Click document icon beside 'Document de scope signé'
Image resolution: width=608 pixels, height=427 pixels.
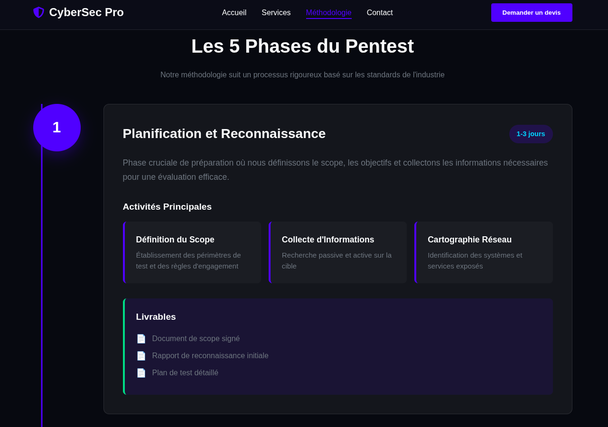pyautogui.click(x=141, y=338)
